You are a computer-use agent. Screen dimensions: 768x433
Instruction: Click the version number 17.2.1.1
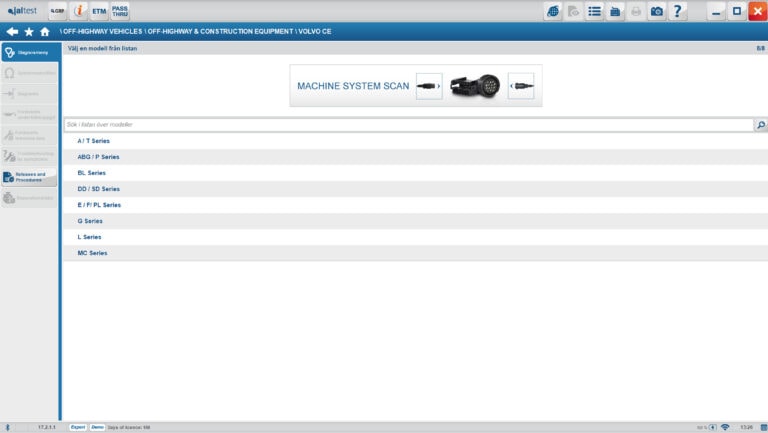47,428
